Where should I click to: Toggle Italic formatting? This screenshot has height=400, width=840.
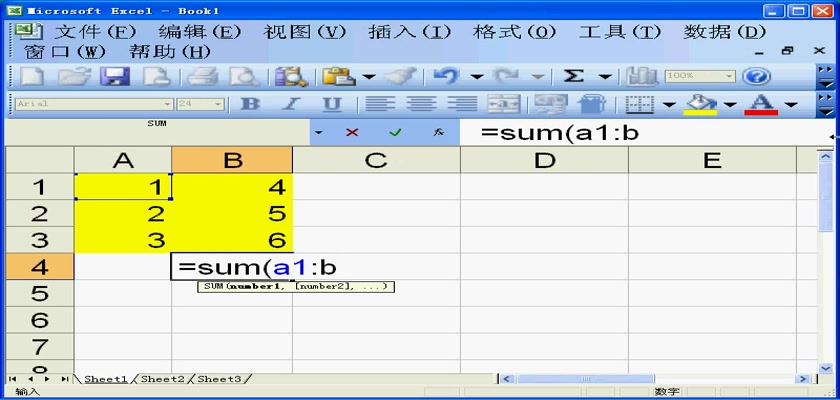(292, 104)
